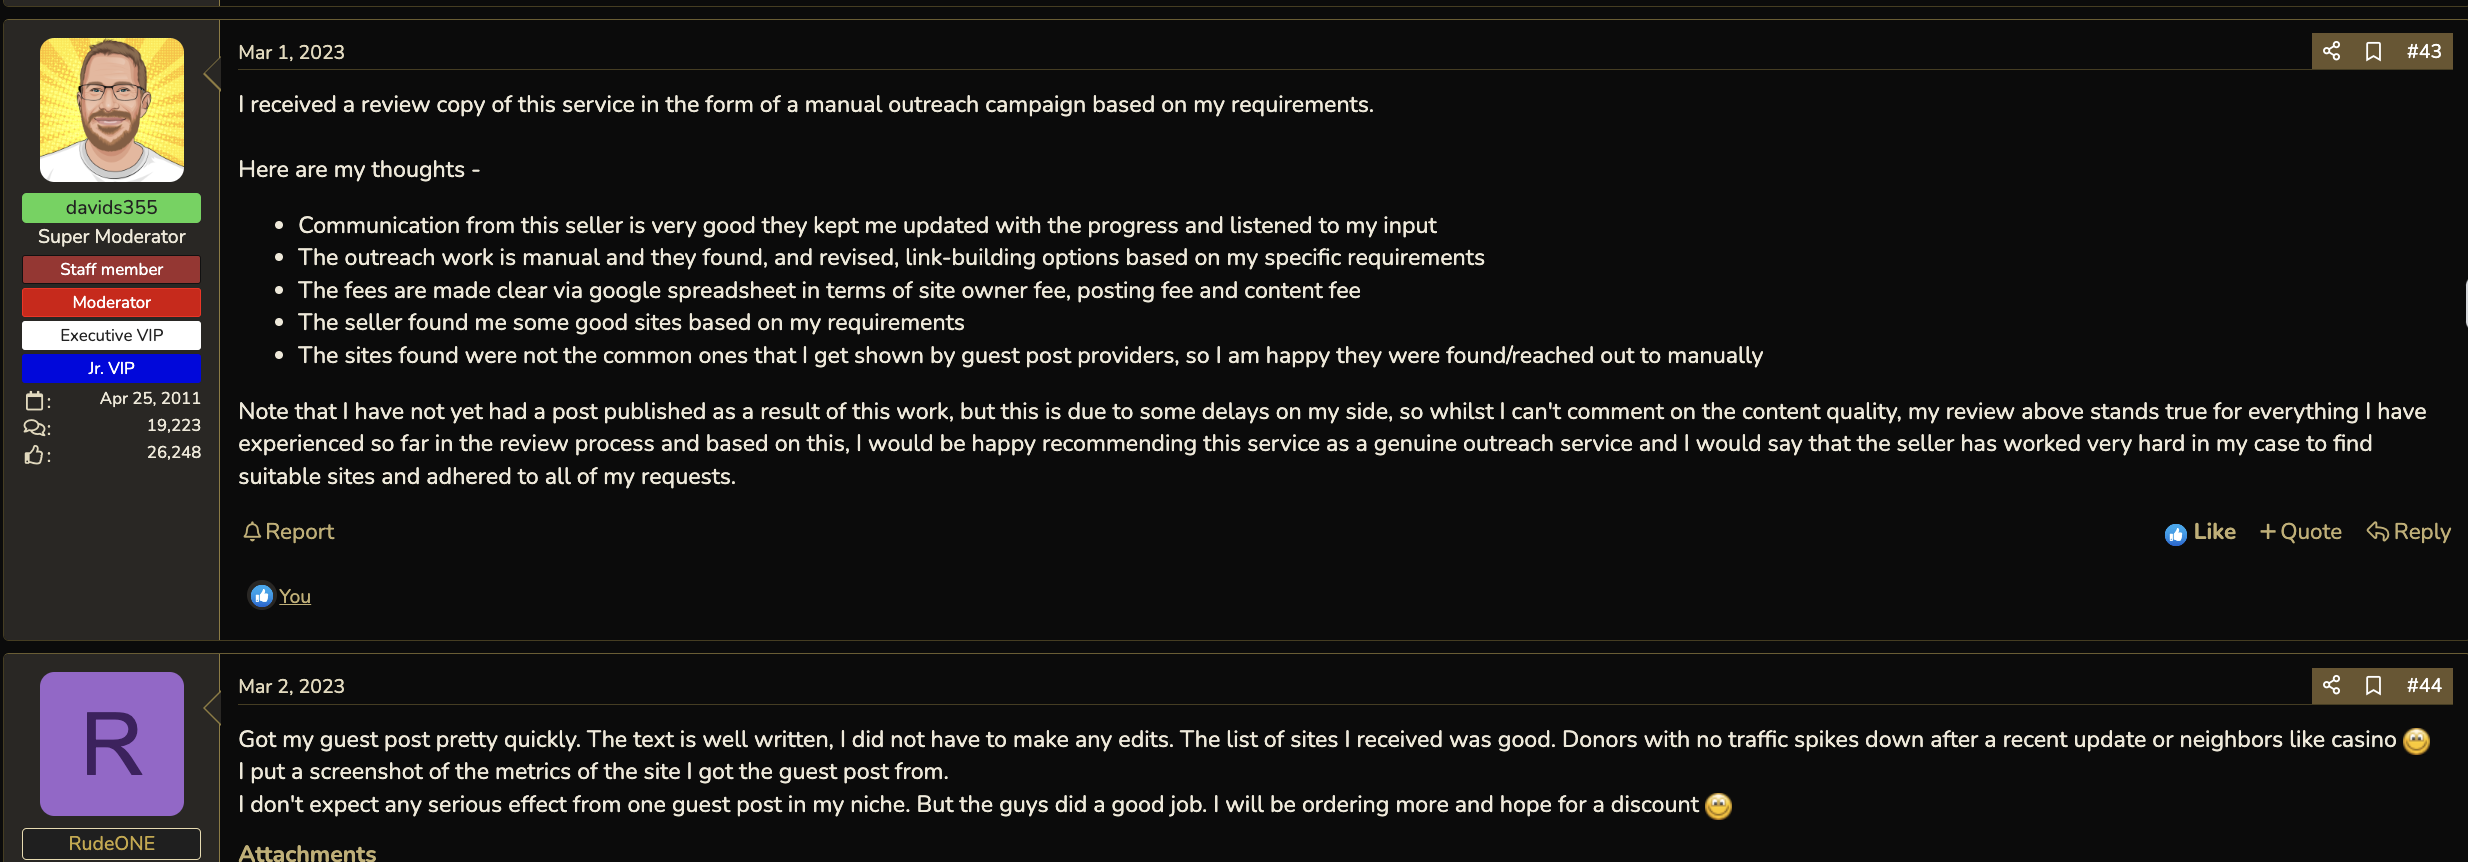Quote davids355's post
The image size is (2468, 862).
2300,532
